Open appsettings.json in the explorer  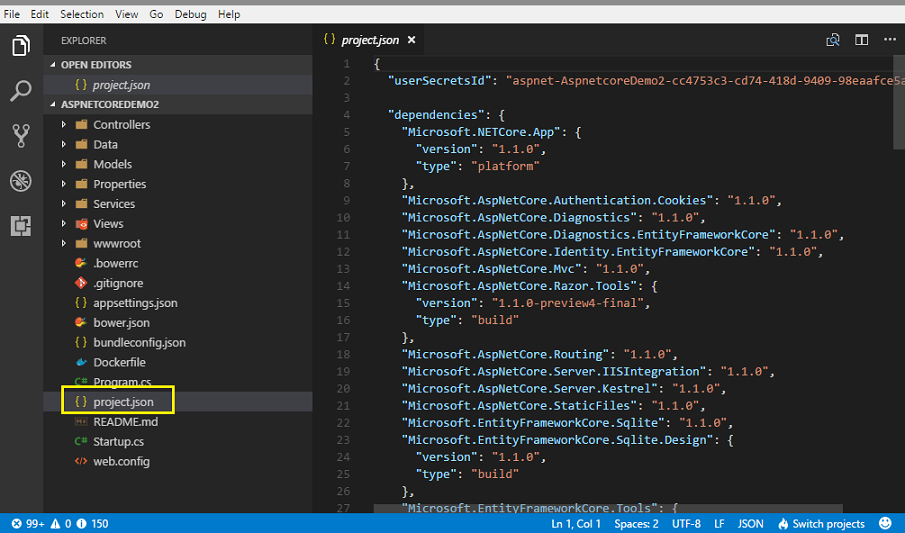point(135,303)
